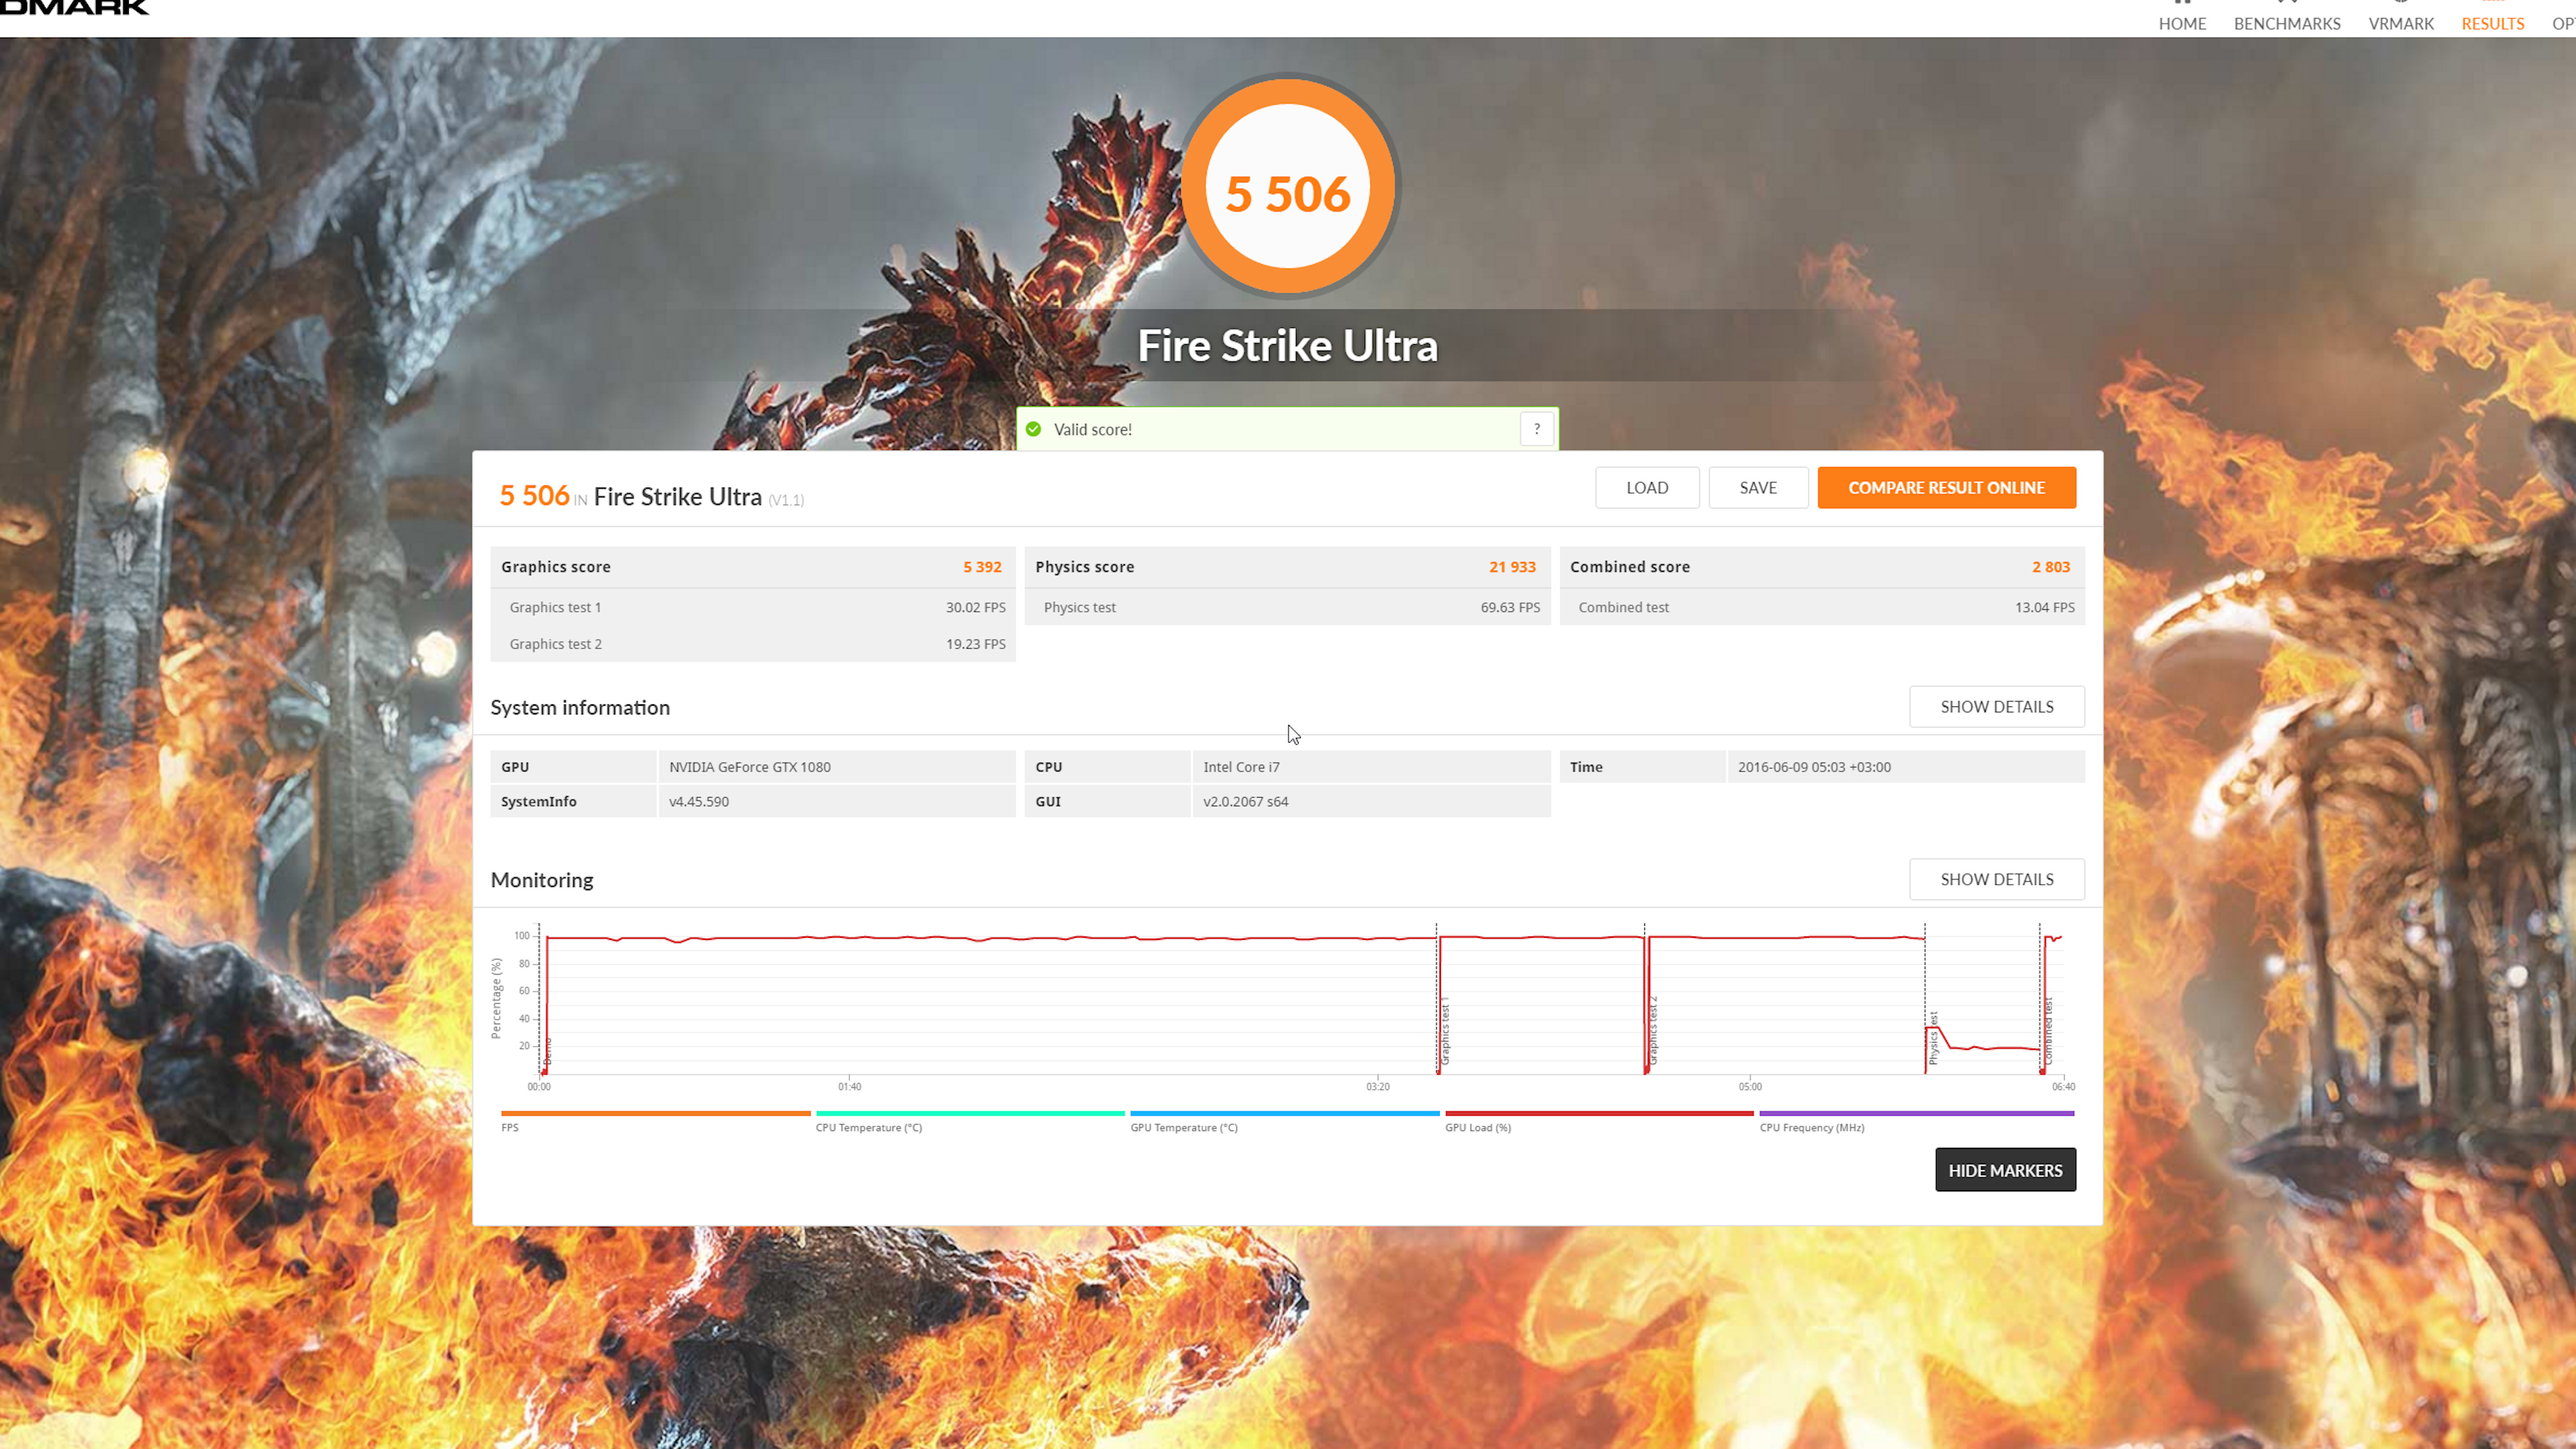Select the RESULTS tab

[x=2492, y=23]
